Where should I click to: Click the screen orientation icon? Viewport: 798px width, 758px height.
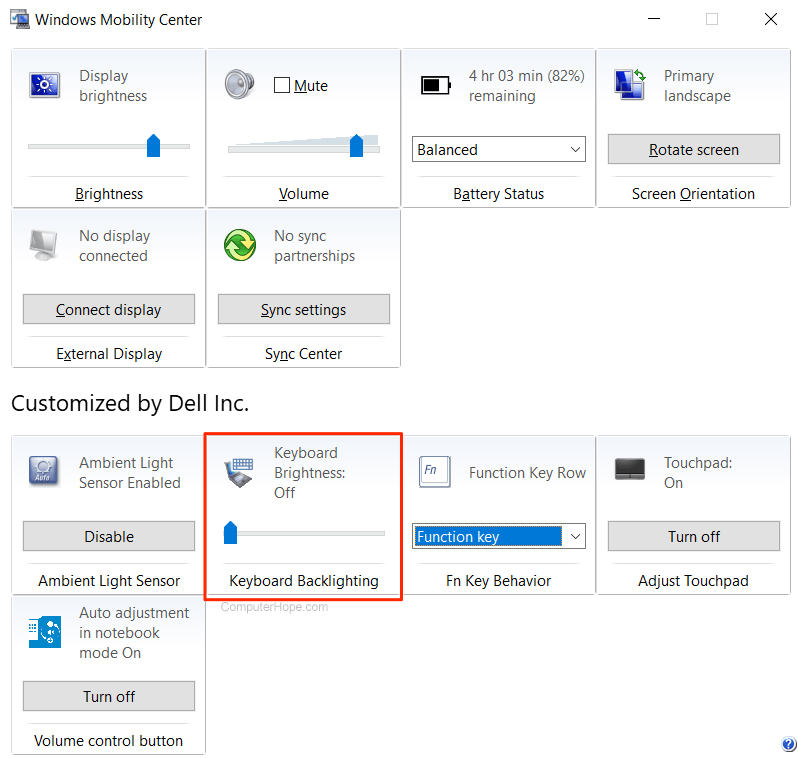tap(630, 85)
